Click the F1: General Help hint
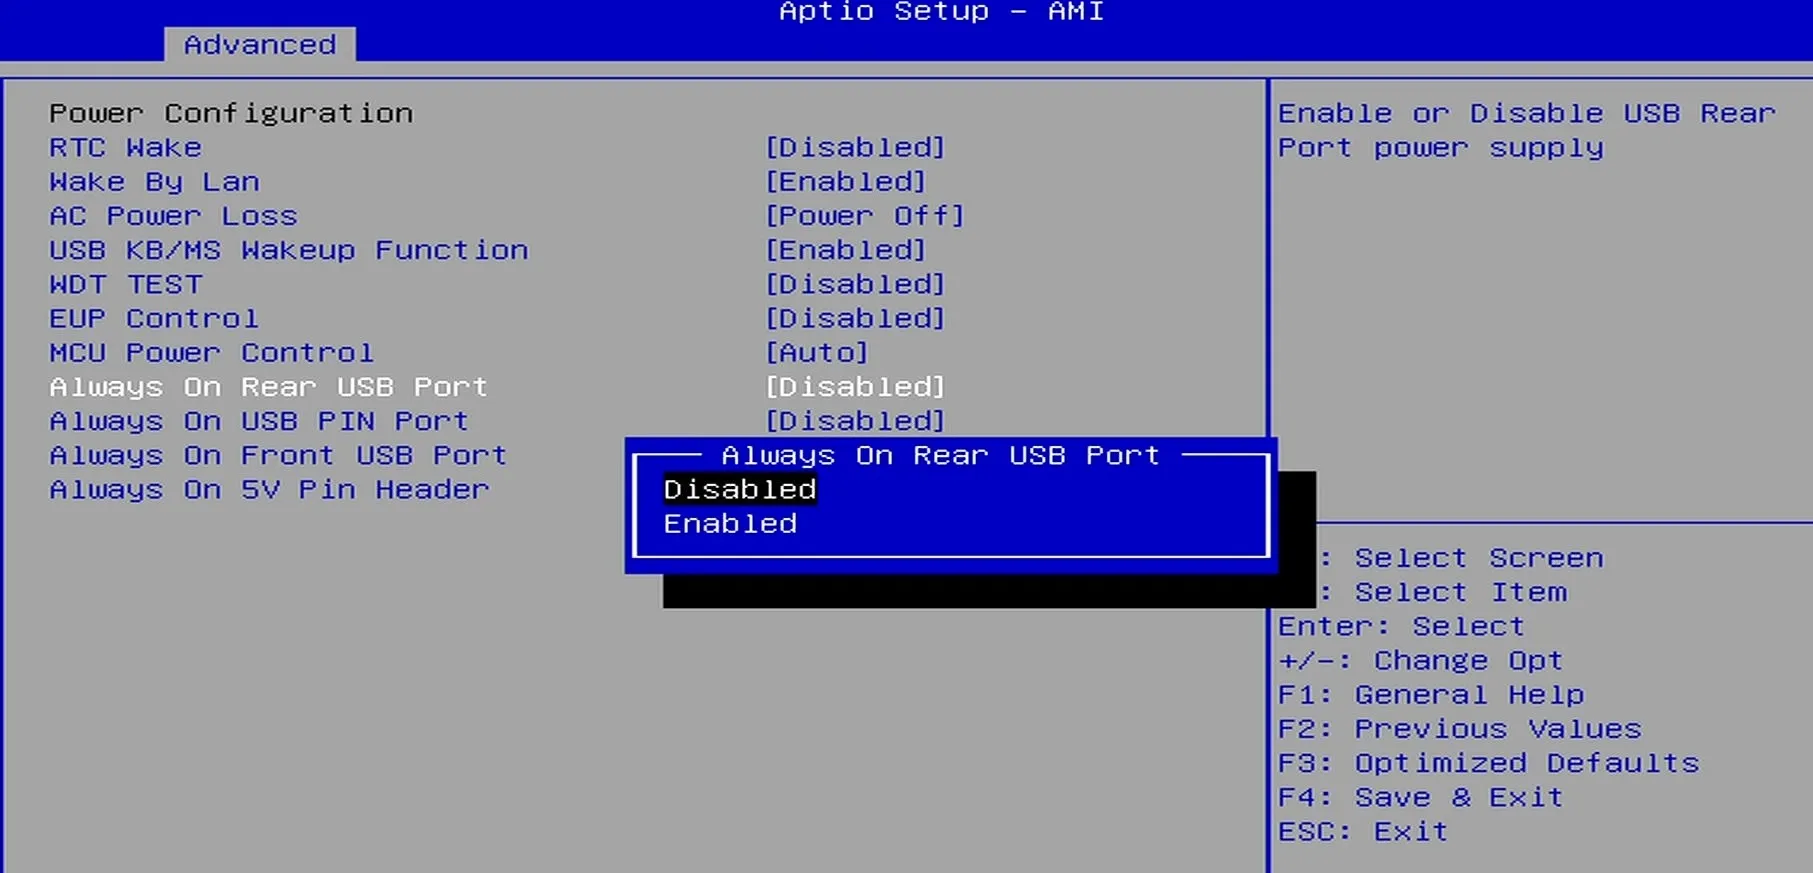Image resolution: width=1813 pixels, height=873 pixels. pos(1431,695)
